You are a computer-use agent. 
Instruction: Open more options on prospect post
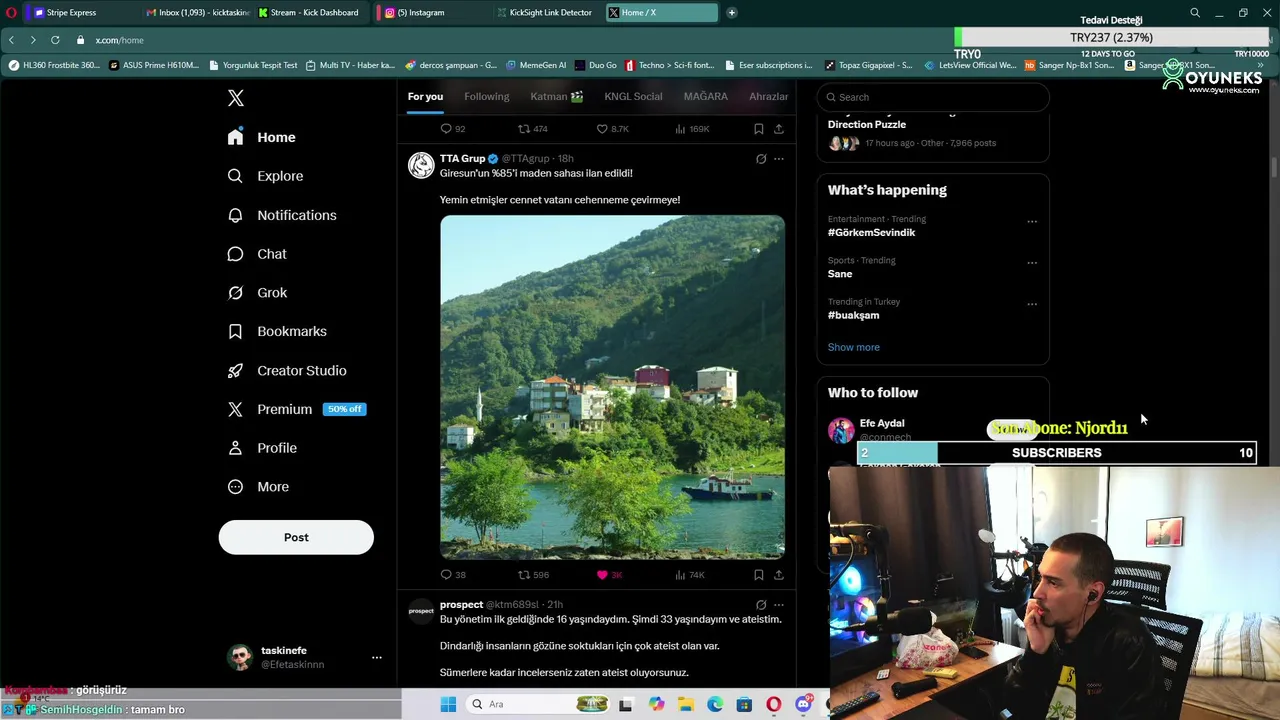tap(779, 605)
